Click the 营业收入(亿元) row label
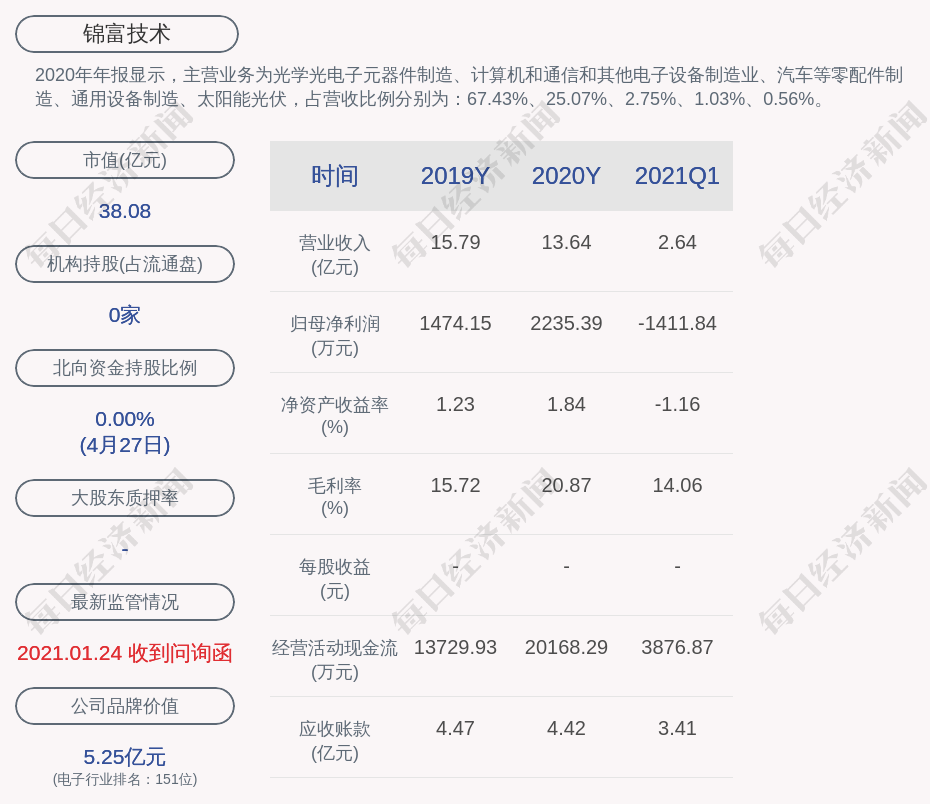This screenshot has height=804, width=930. (335, 255)
